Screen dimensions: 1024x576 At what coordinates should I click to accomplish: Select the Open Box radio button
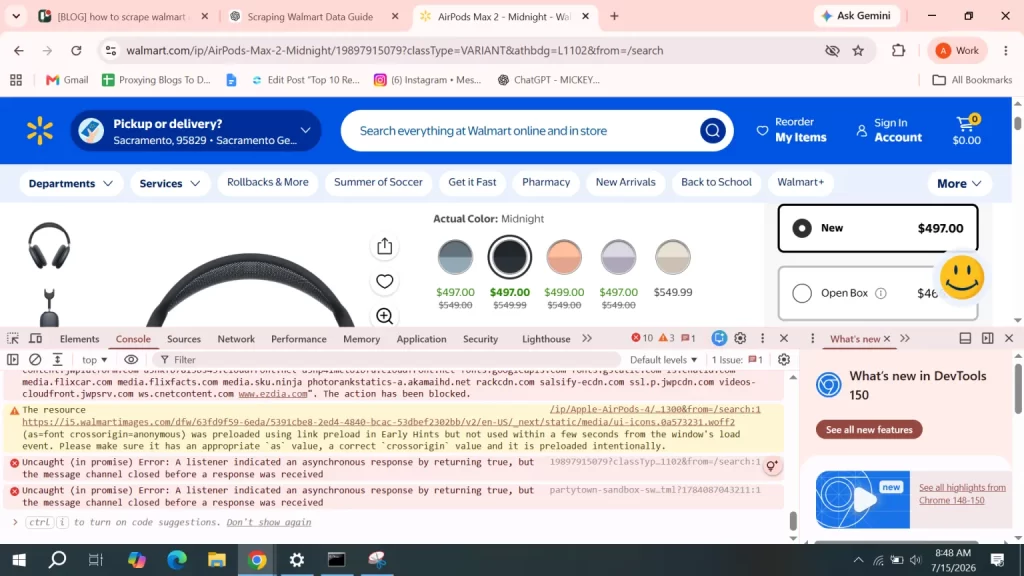point(802,293)
